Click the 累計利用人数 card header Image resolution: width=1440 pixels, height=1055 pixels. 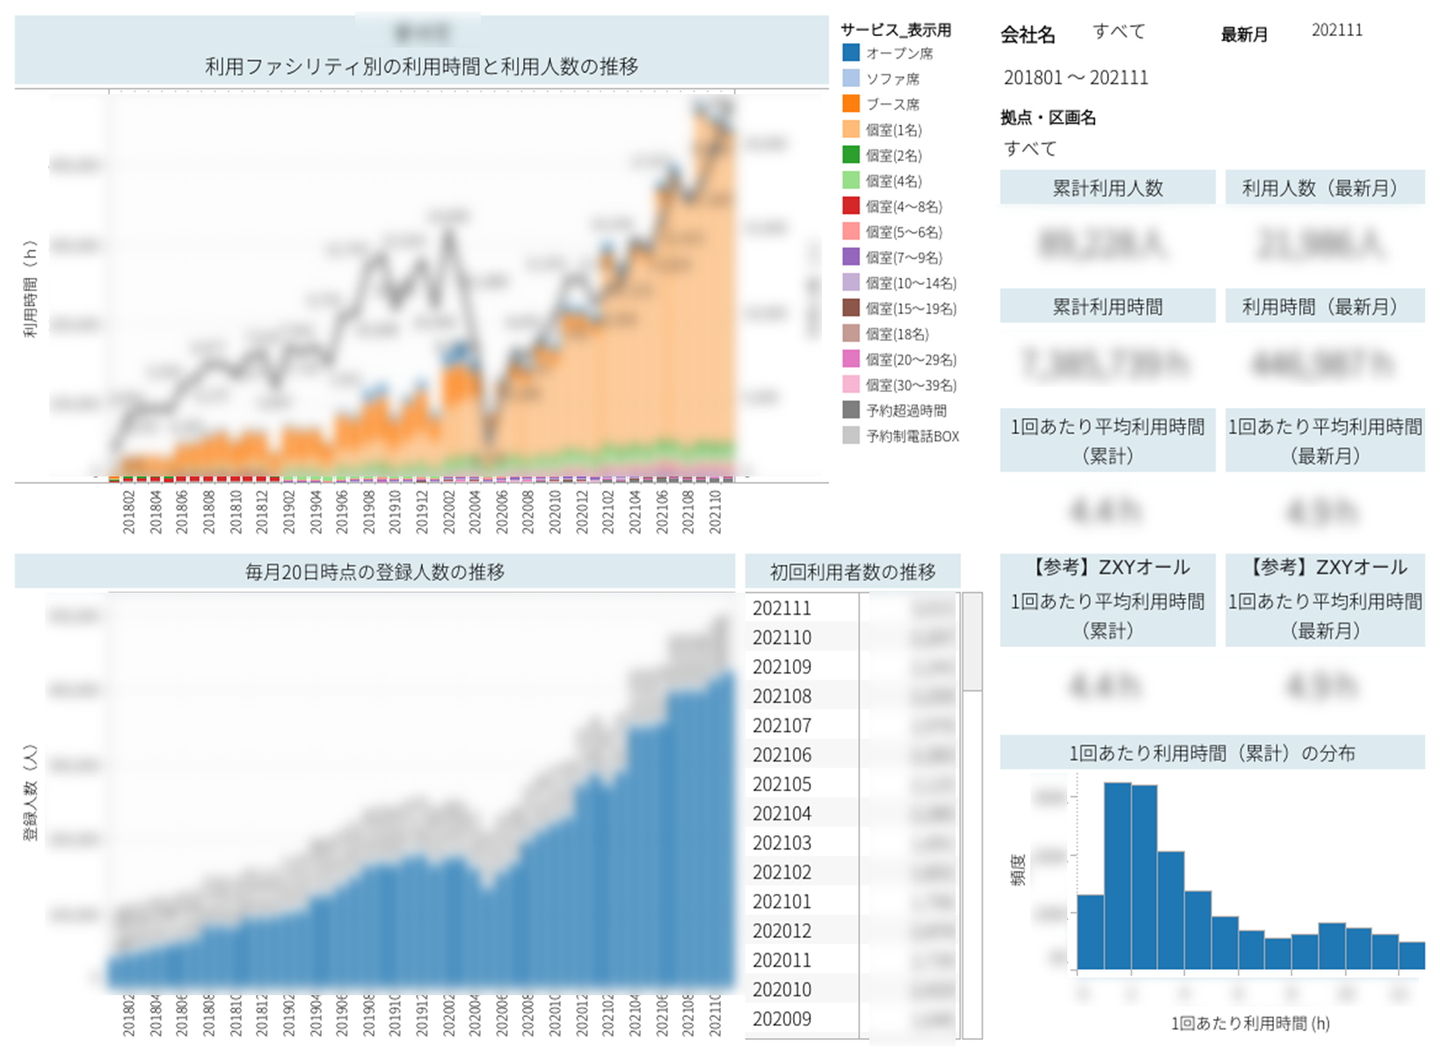(1108, 188)
